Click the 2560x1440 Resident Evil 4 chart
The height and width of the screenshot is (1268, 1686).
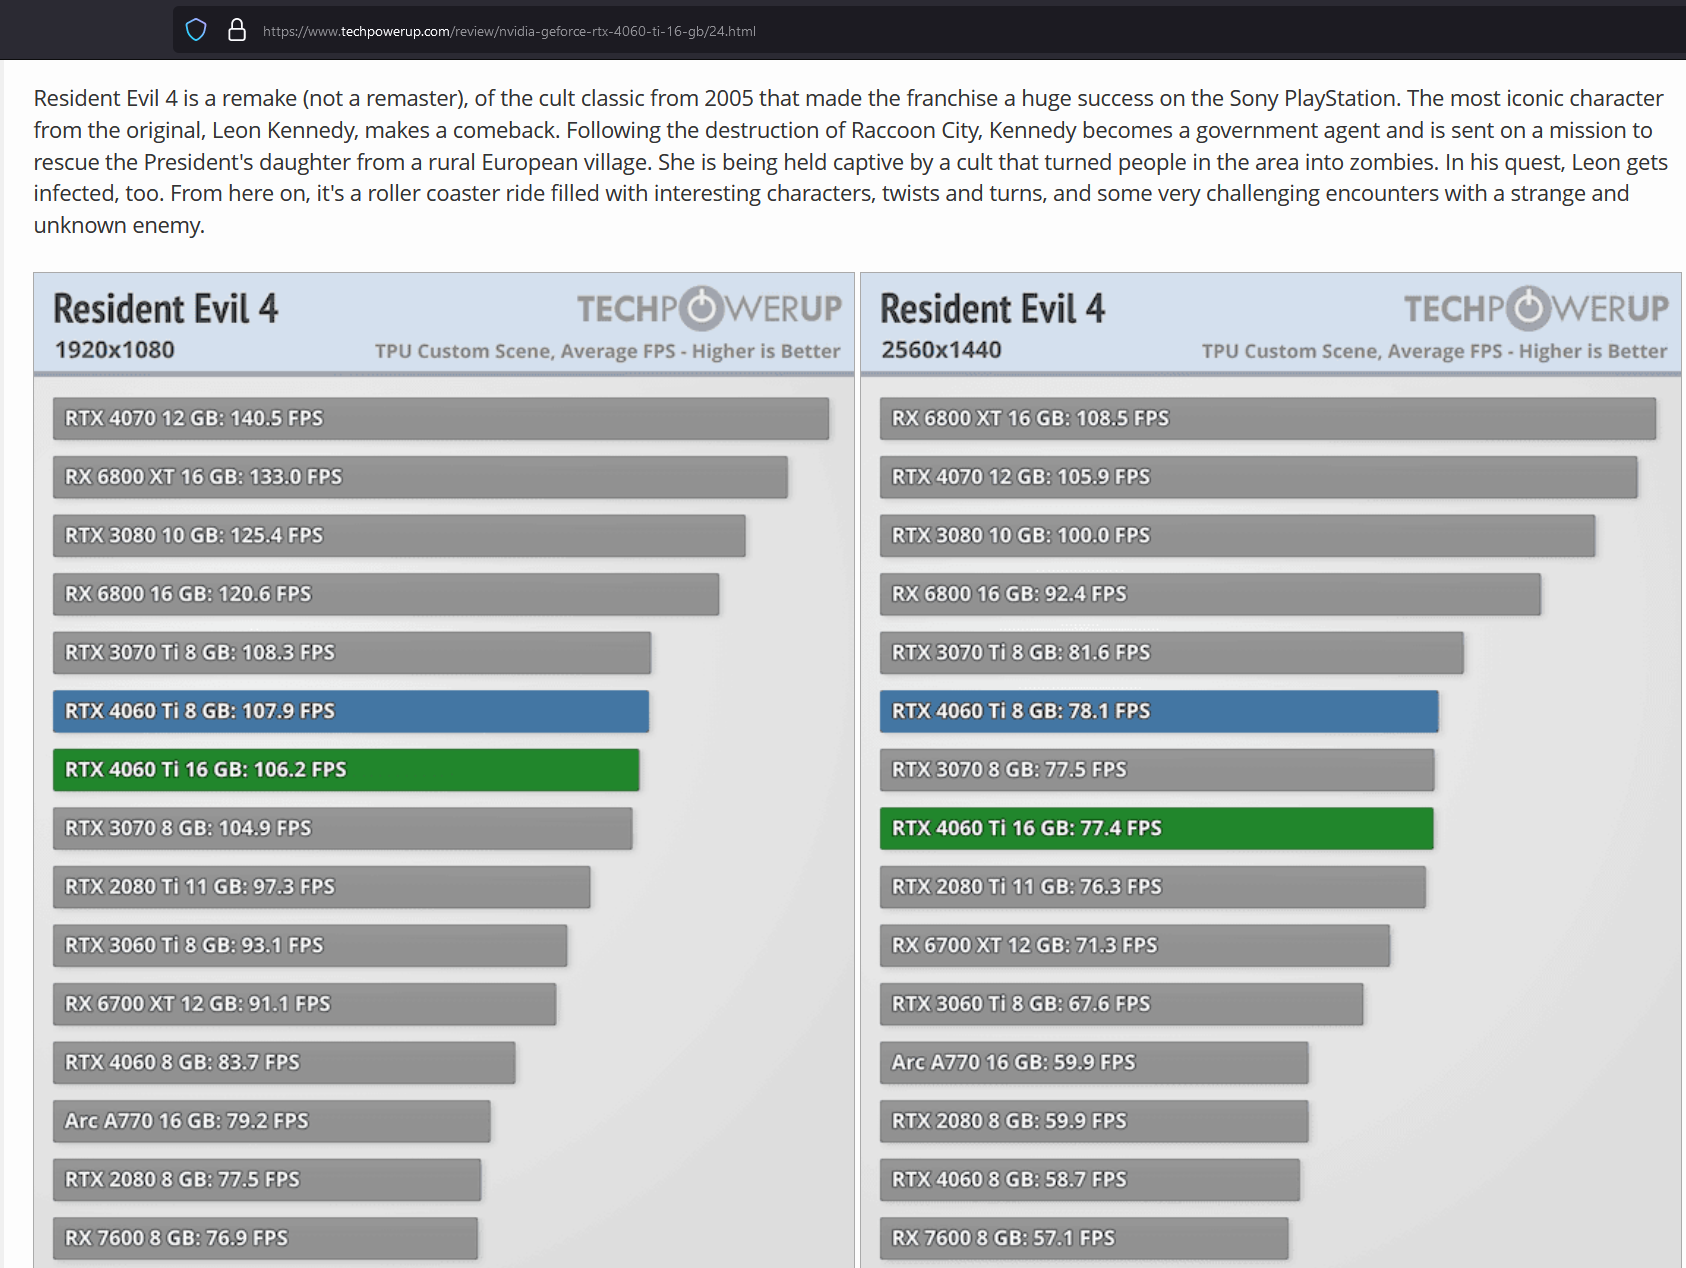click(1271, 770)
